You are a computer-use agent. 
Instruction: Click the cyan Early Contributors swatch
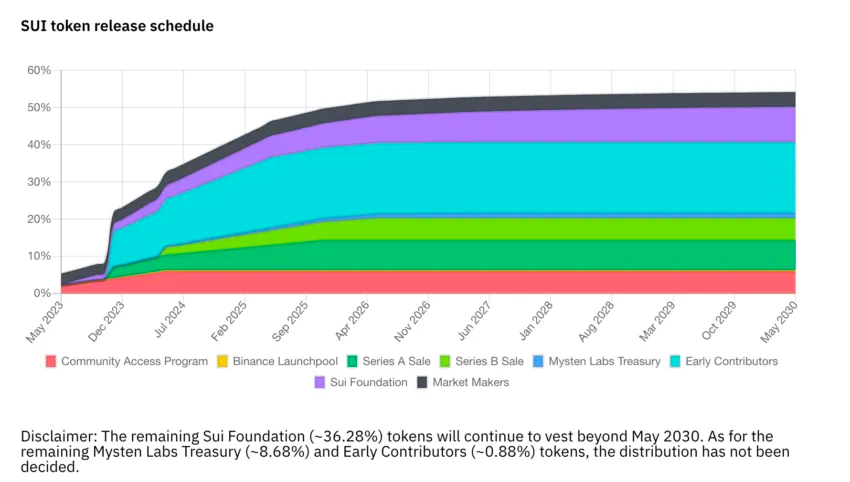point(675,362)
